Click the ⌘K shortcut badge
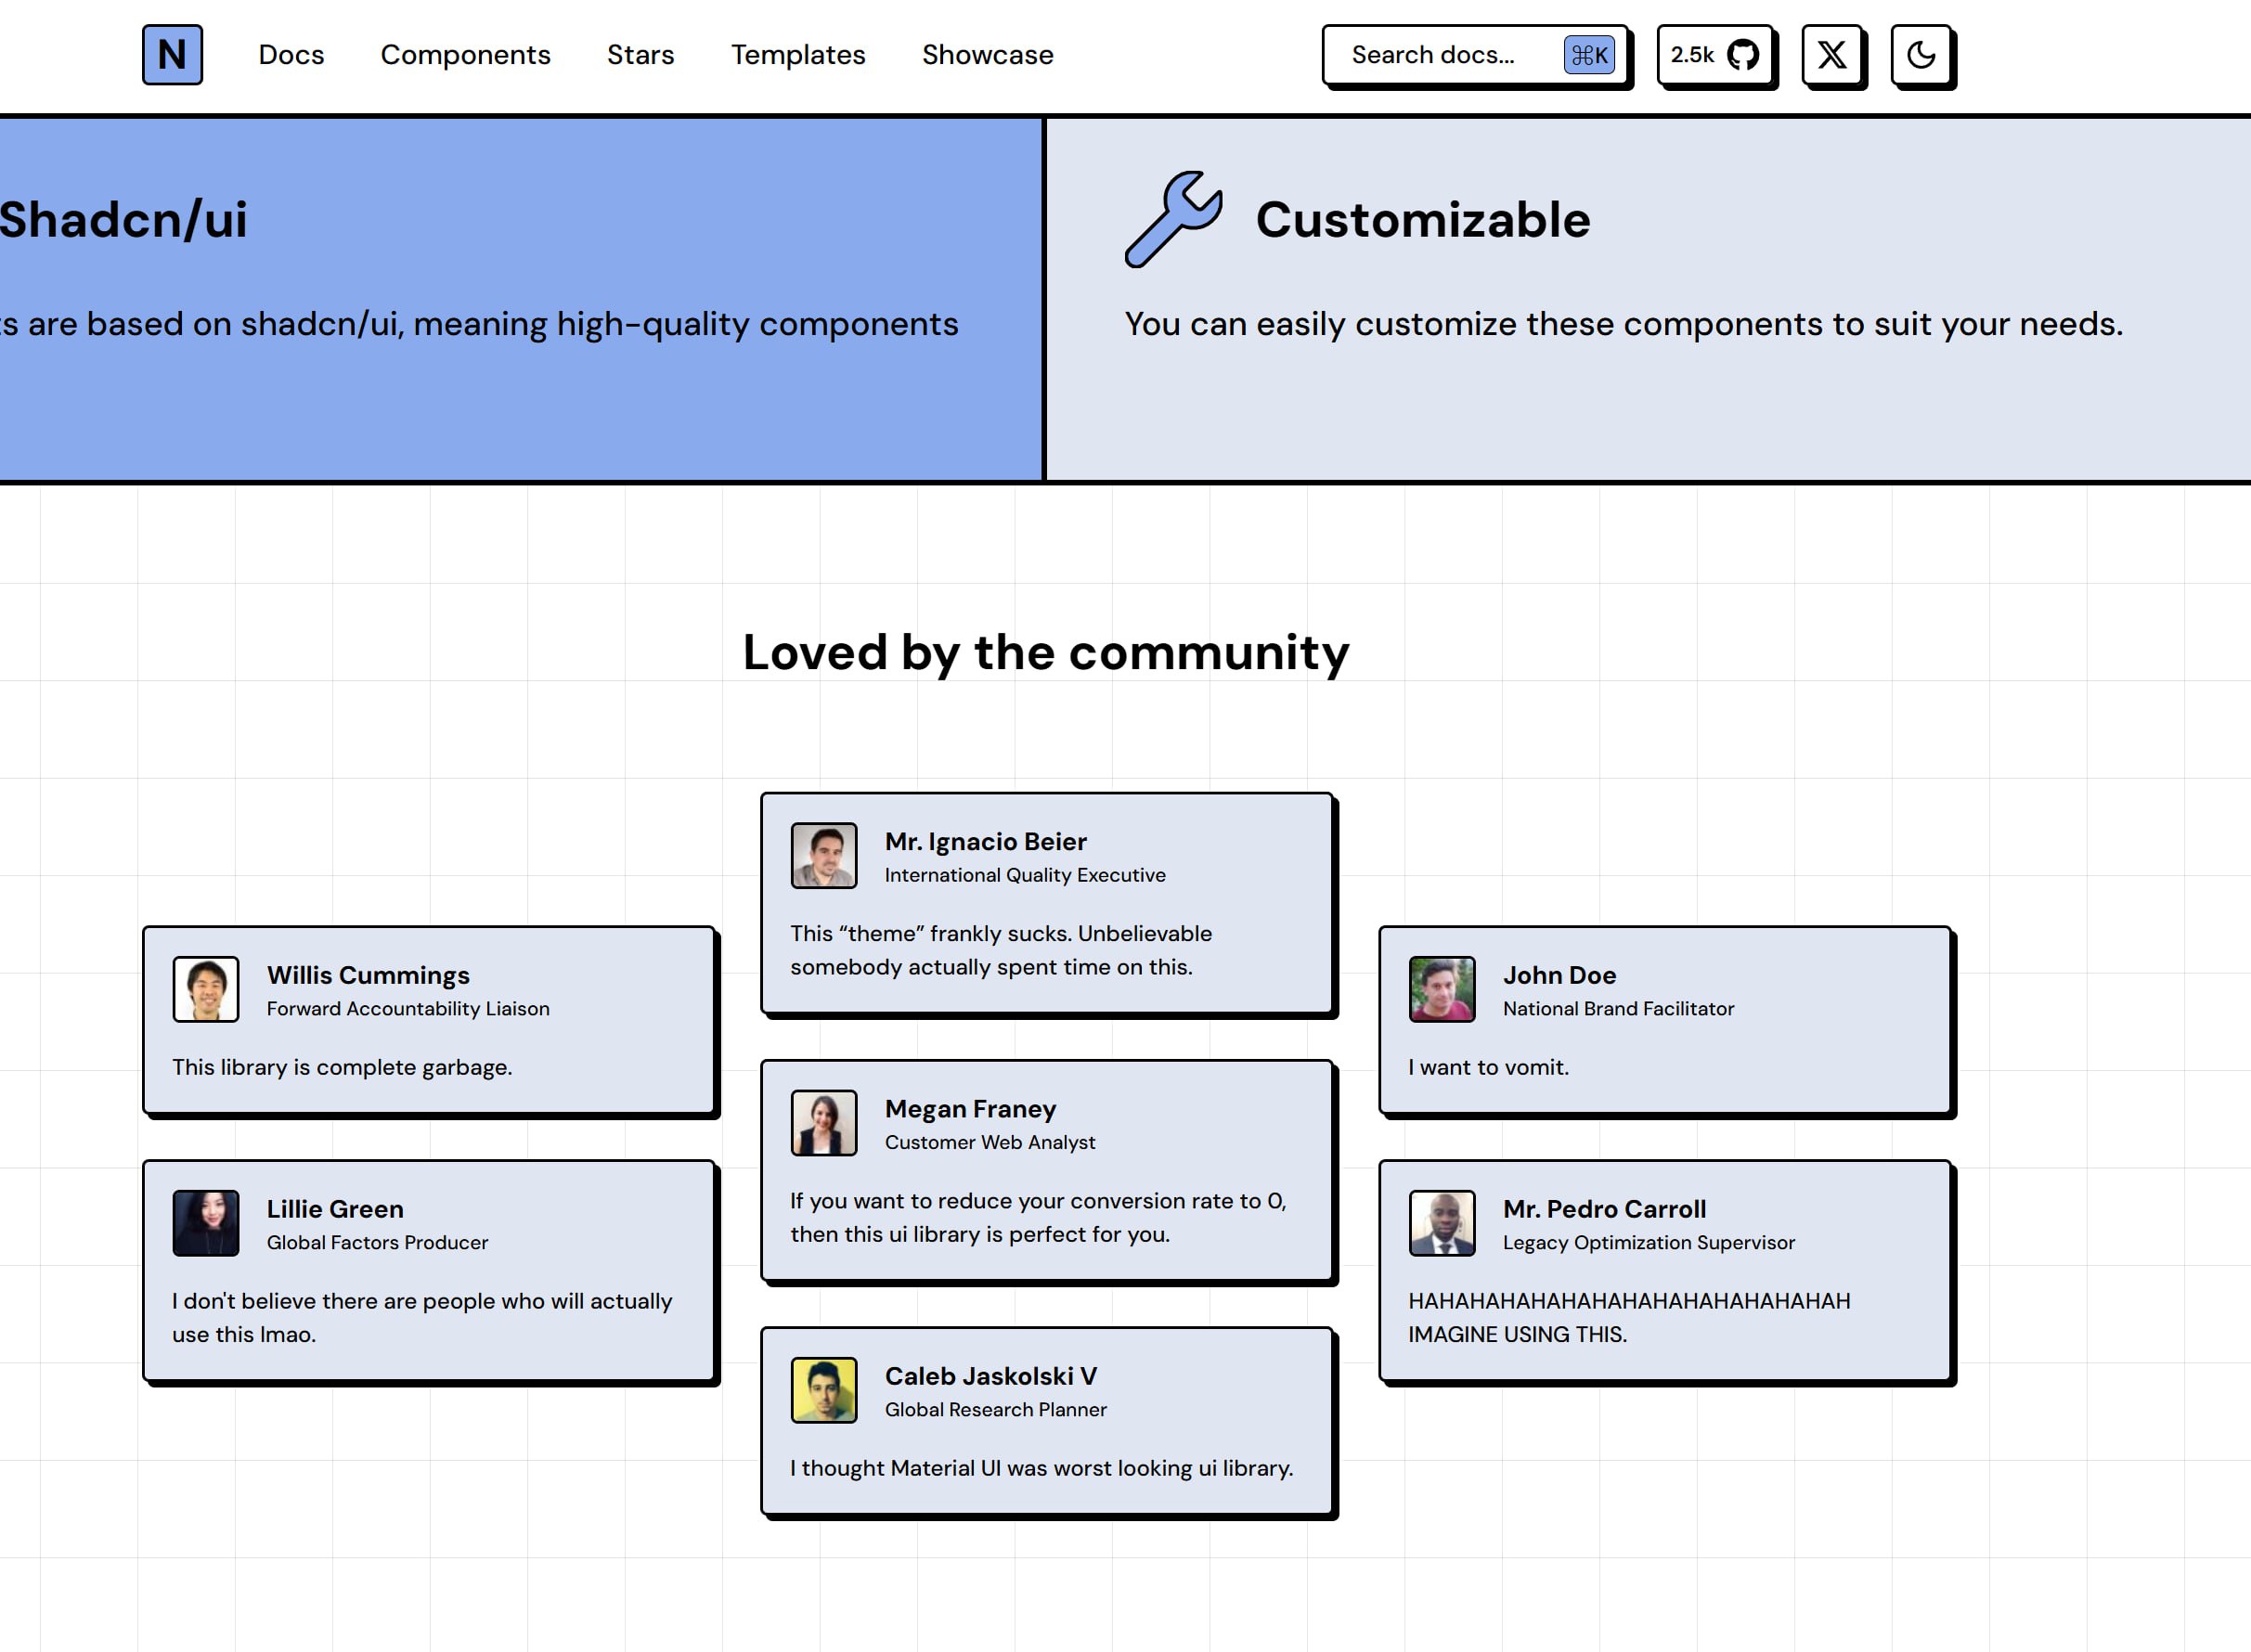Screen dimensions: 2251x1652 pyautogui.click(x=1589, y=55)
